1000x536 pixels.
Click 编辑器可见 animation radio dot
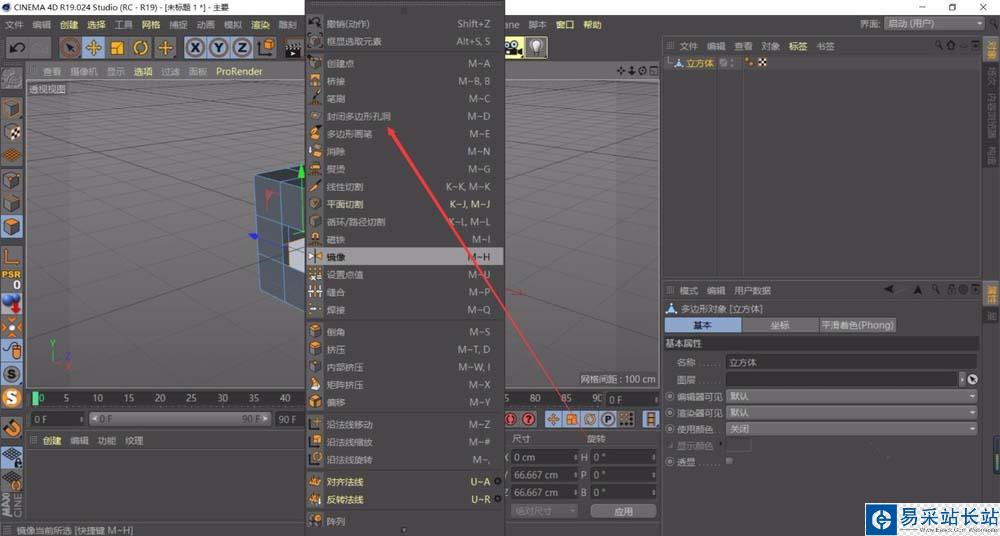pos(670,396)
